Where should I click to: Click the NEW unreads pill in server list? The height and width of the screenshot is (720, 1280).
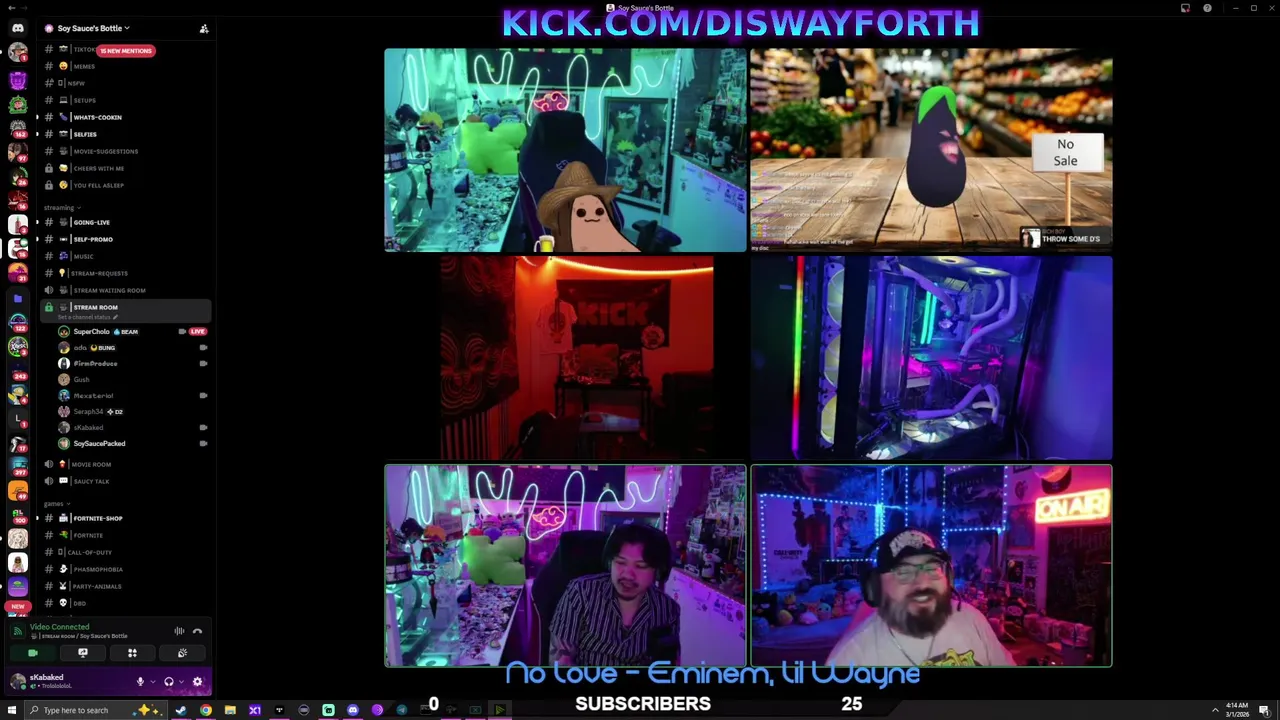point(18,606)
